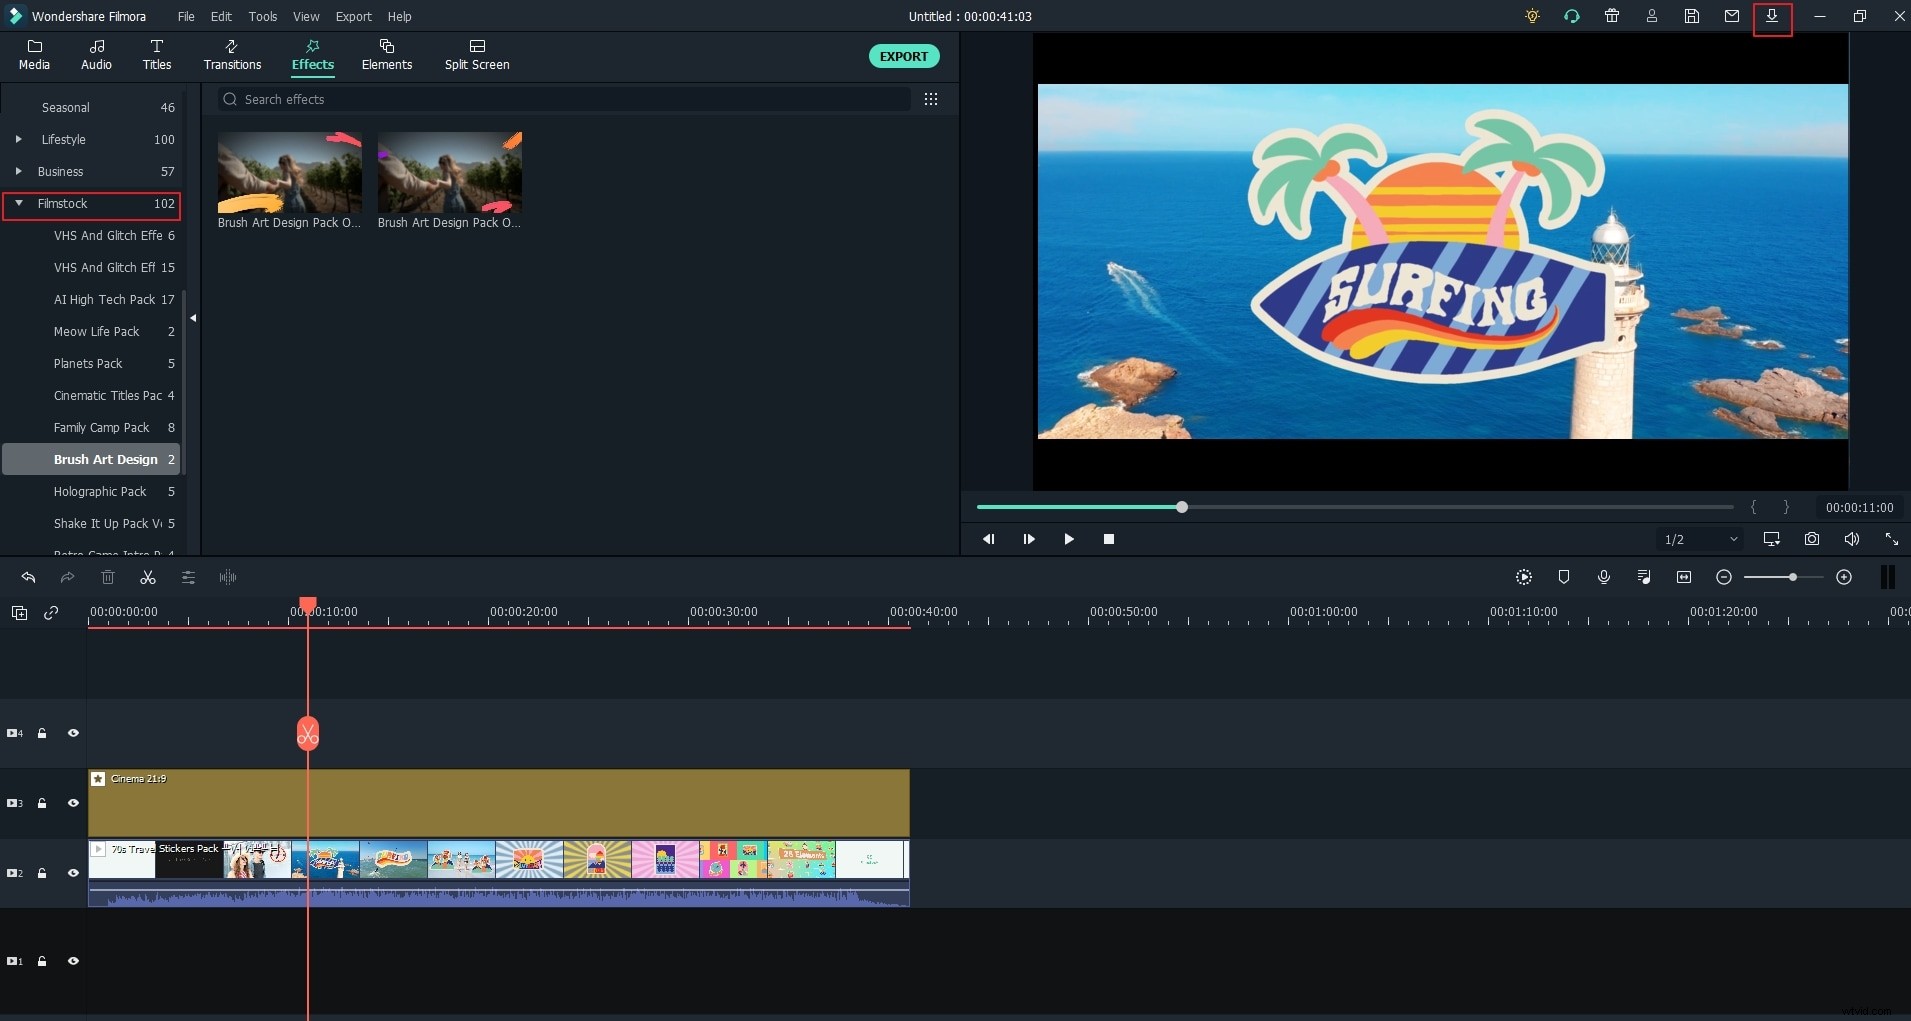Open the Export menu in menu bar

(352, 16)
